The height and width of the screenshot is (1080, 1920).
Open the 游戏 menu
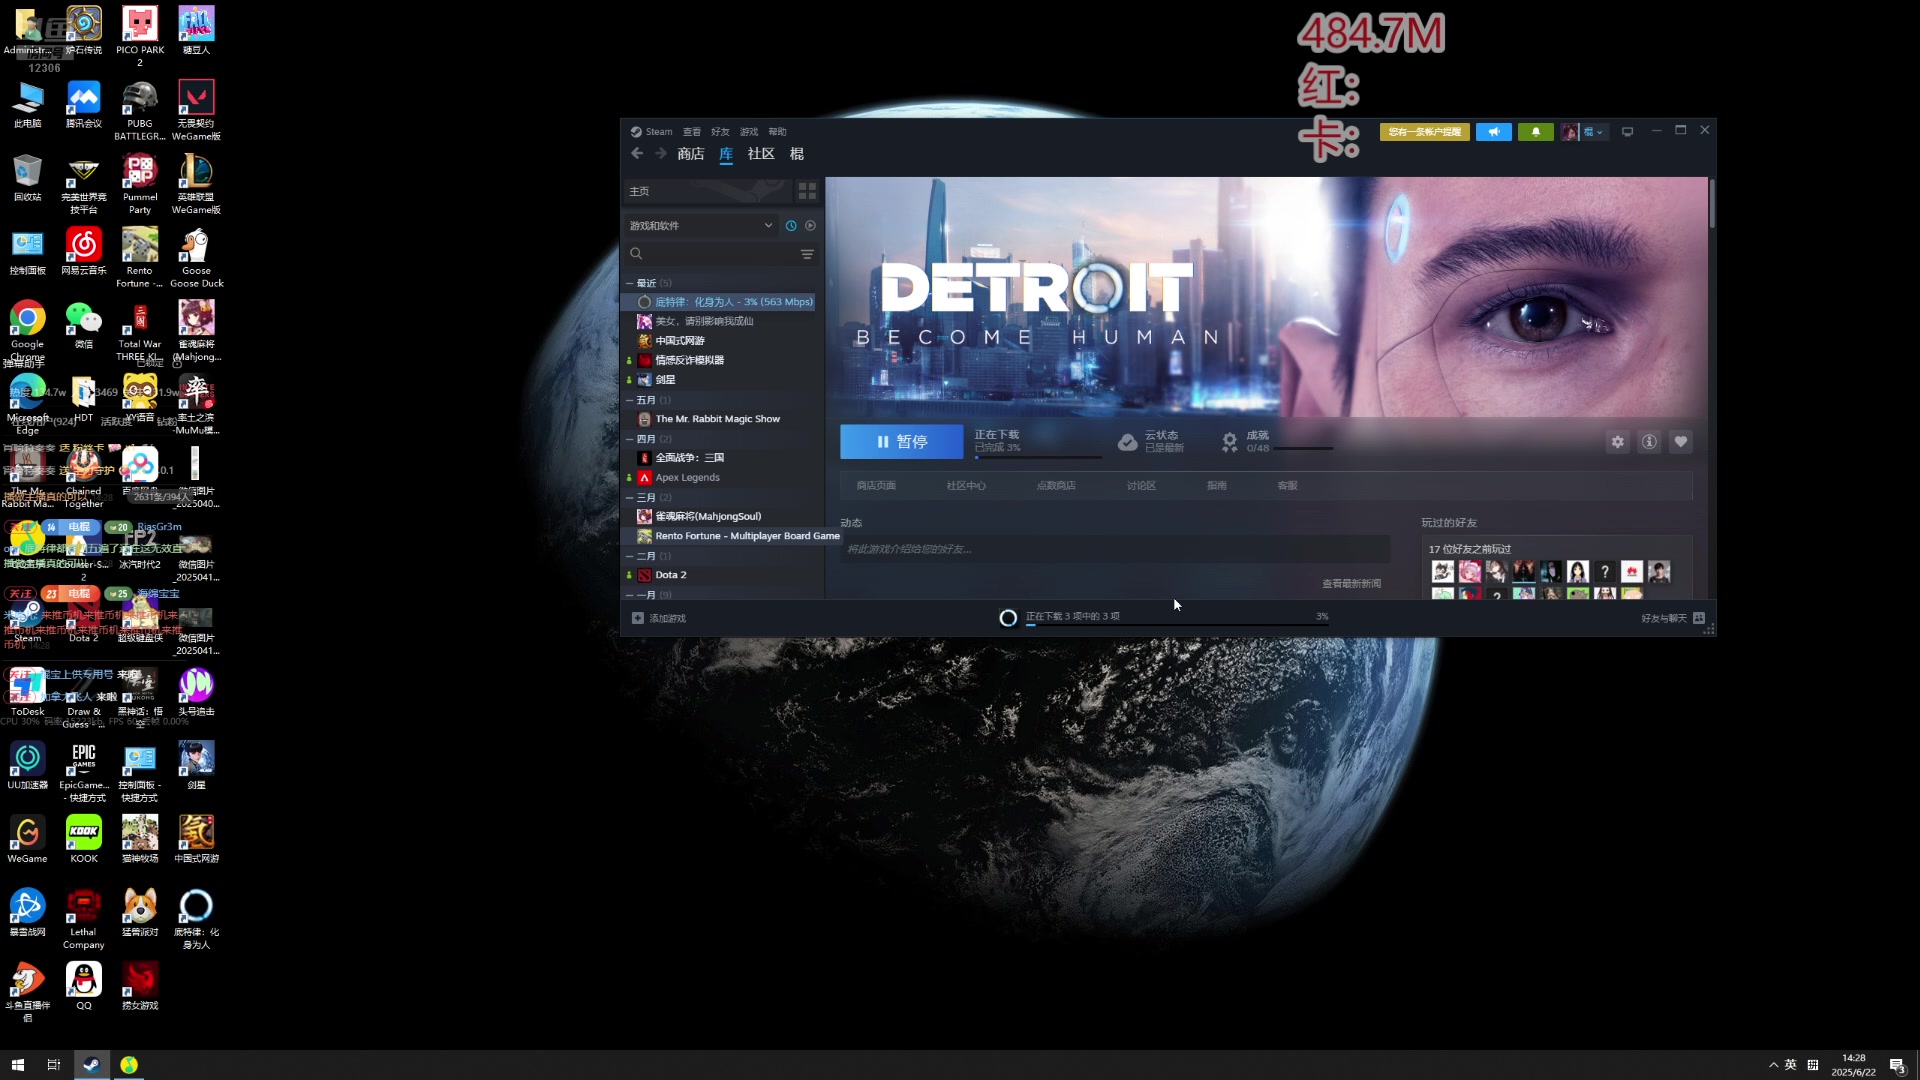click(x=748, y=132)
